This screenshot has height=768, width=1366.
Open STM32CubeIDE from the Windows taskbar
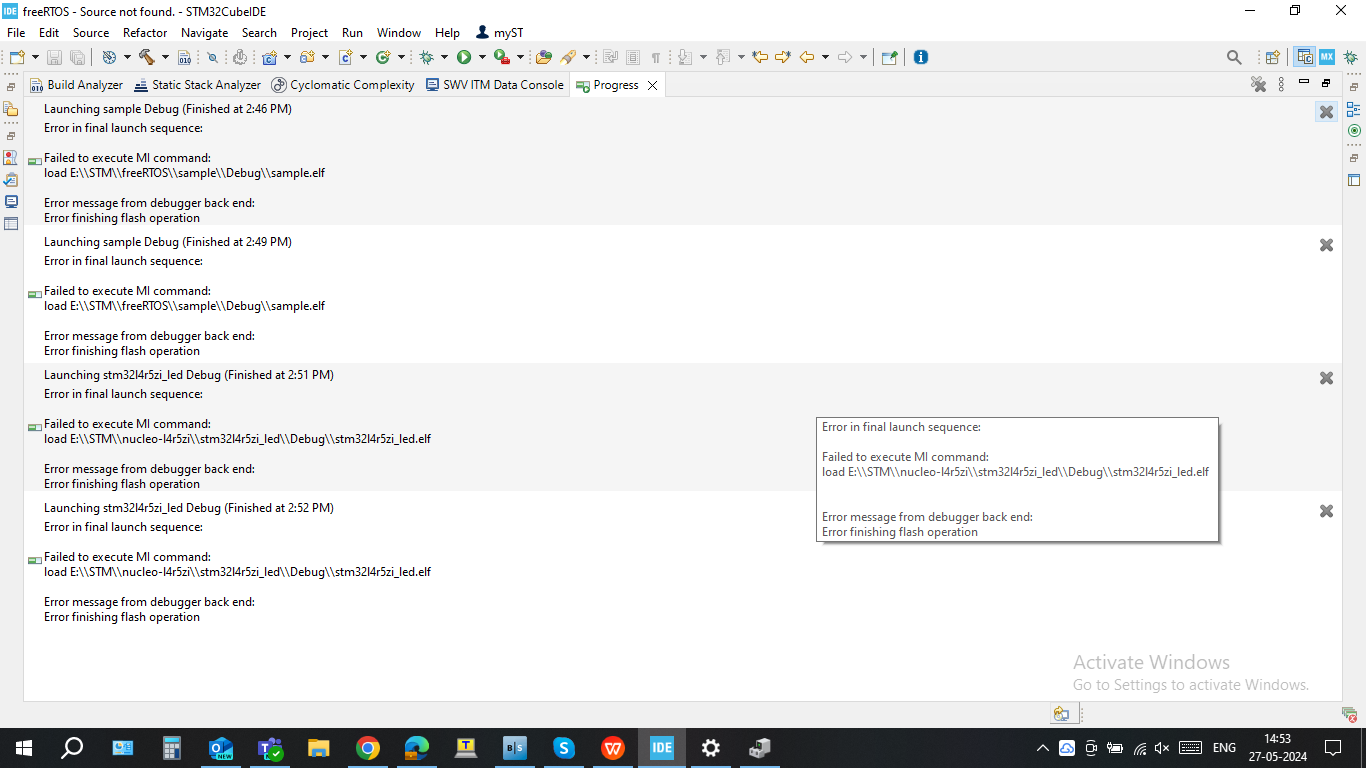[661, 748]
